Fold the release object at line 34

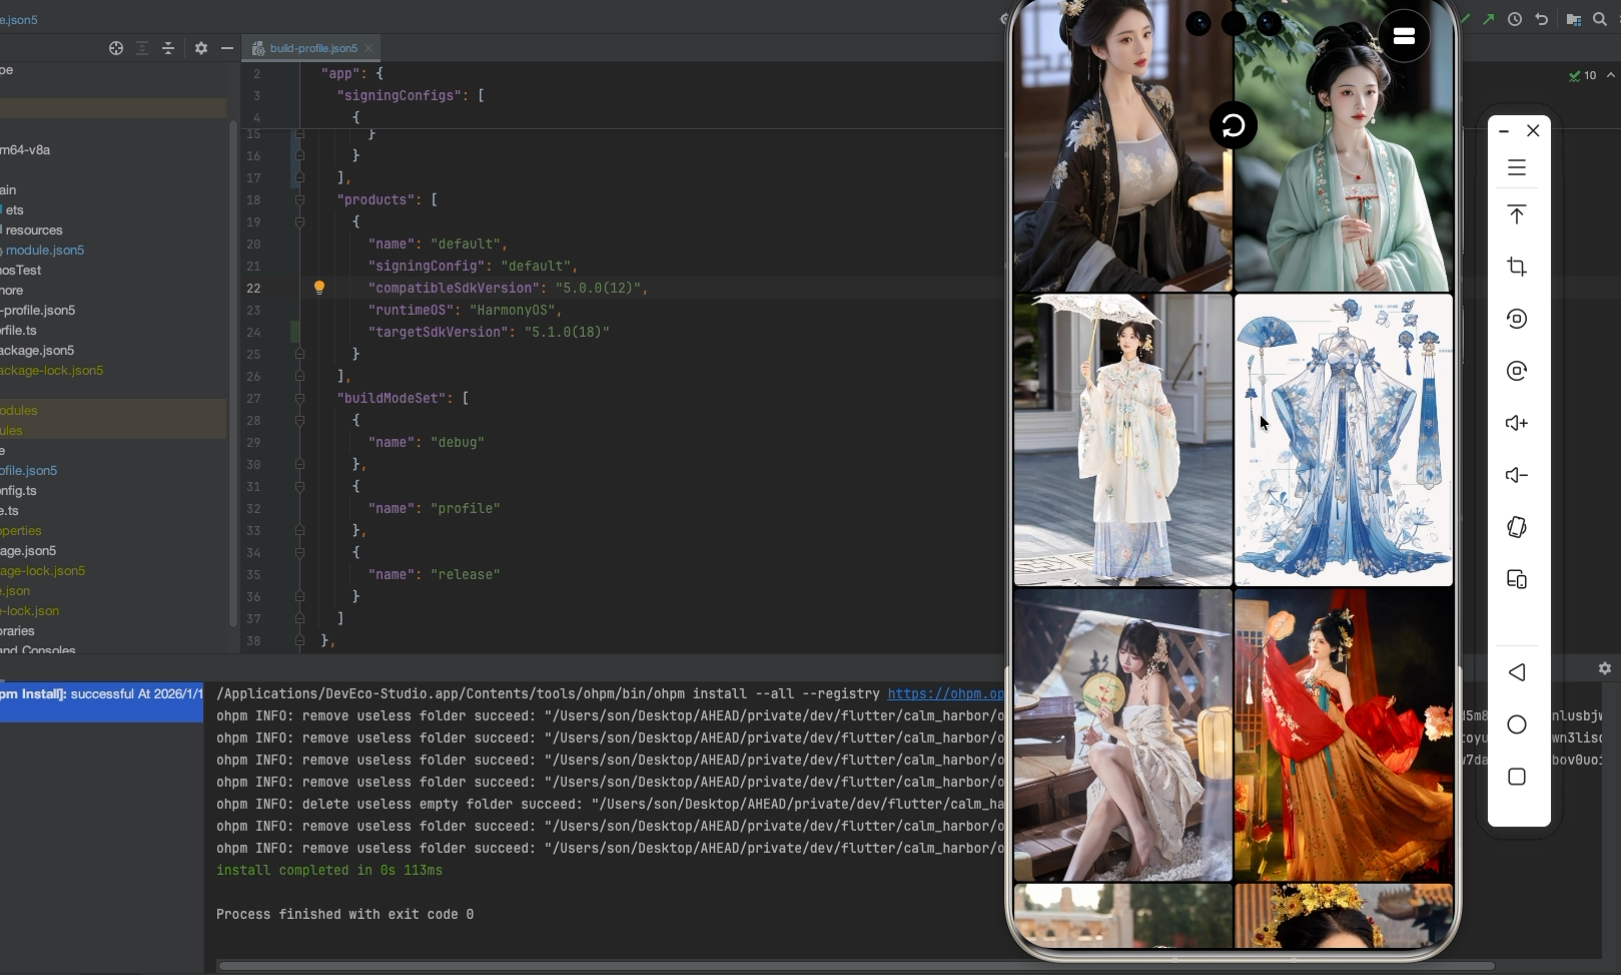point(299,552)
